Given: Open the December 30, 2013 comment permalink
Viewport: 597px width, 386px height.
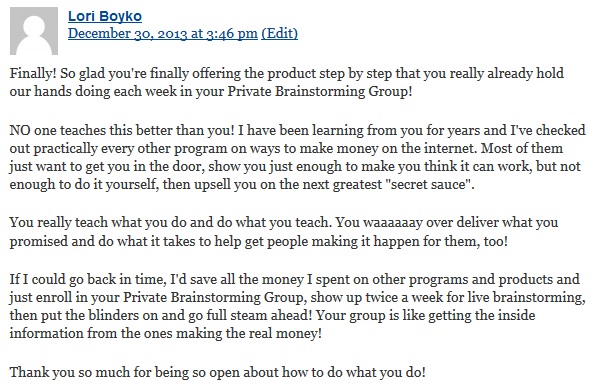Looking at the screenshot, I should pyautogui.click(x=163, y=33).
